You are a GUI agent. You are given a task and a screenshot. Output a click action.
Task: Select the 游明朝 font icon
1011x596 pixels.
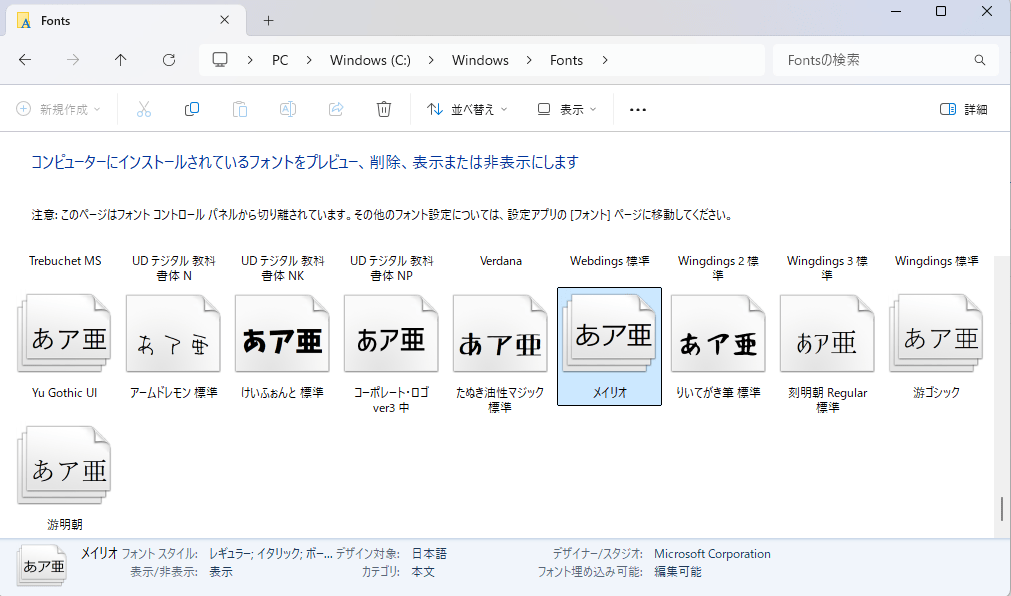coord(64,465)
